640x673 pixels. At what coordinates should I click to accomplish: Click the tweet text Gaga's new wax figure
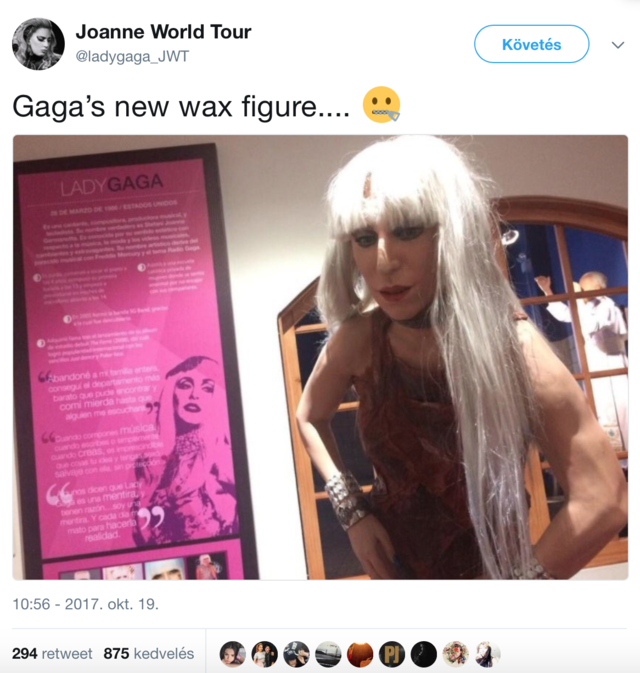[x=181, y=106]
